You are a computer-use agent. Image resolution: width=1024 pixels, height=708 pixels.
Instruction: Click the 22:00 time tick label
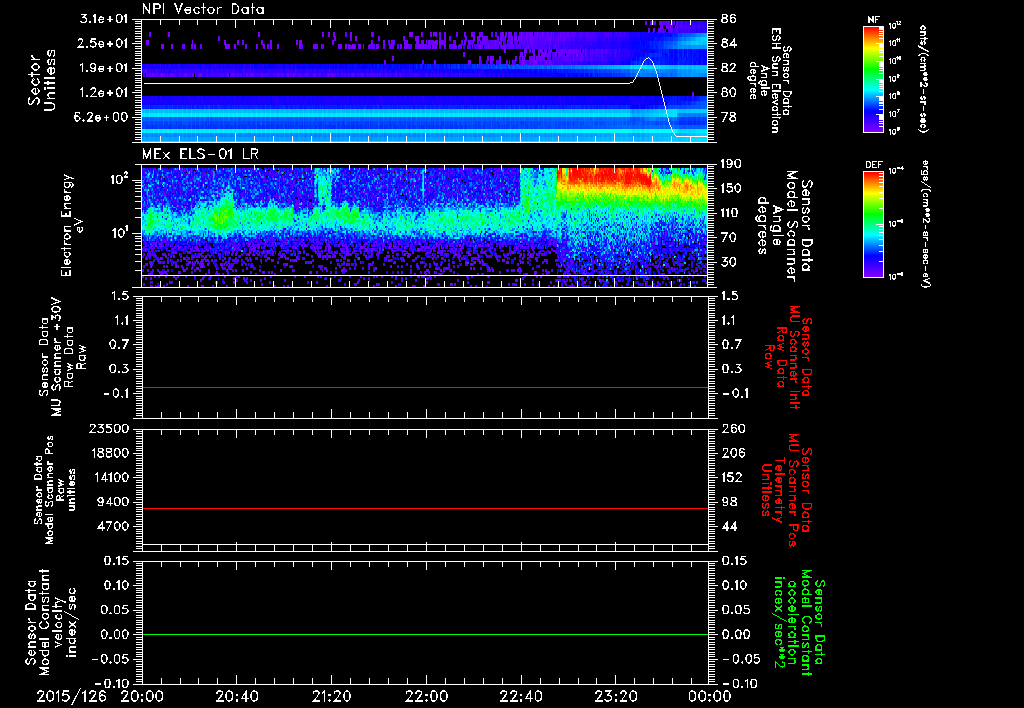(x=427, y=694)
